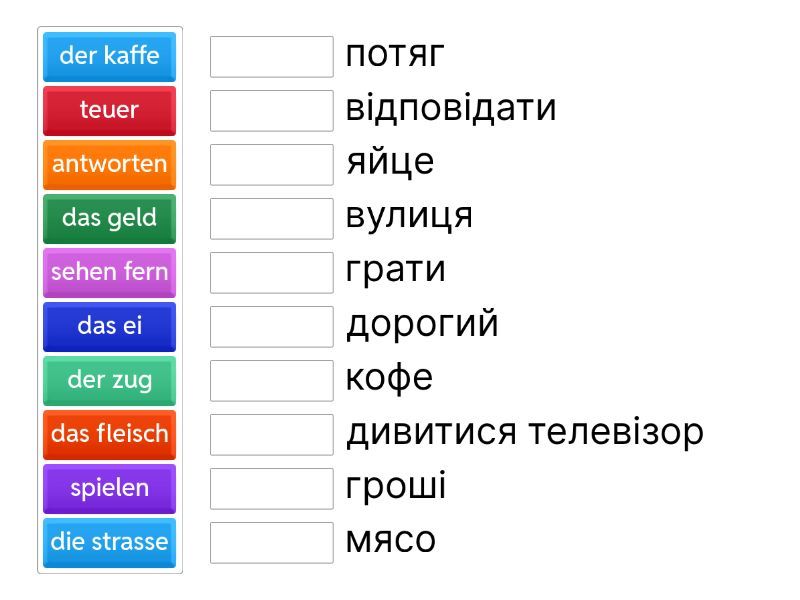Select the orange 'das fleisch' tile
The image size is (800, 600).
[109, 434]
